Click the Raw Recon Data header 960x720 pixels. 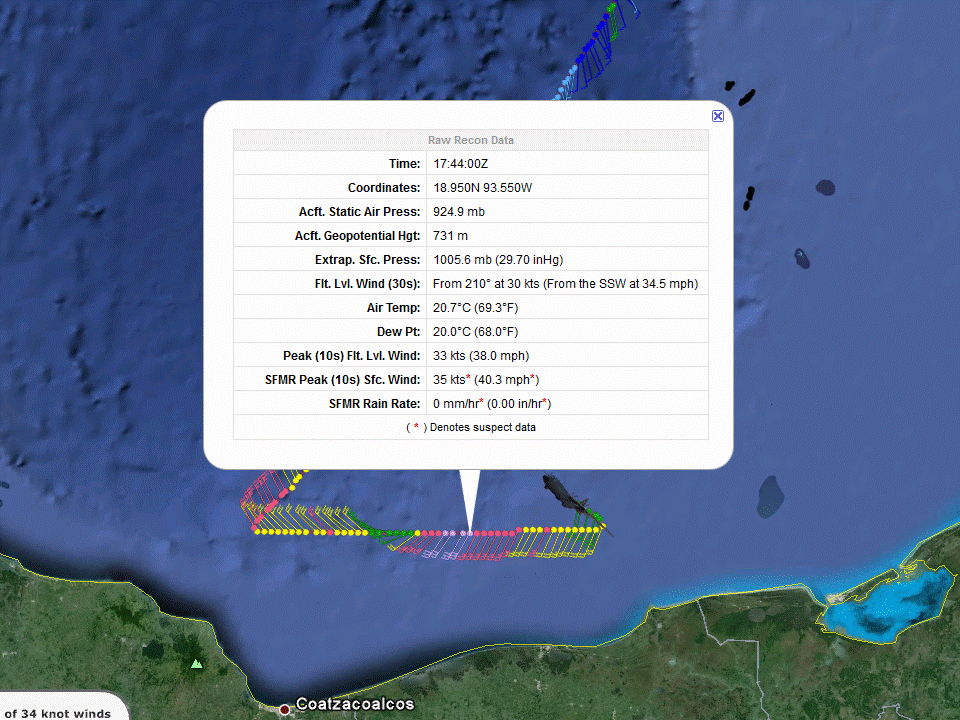pyautogui.click(x=470, y=140)
